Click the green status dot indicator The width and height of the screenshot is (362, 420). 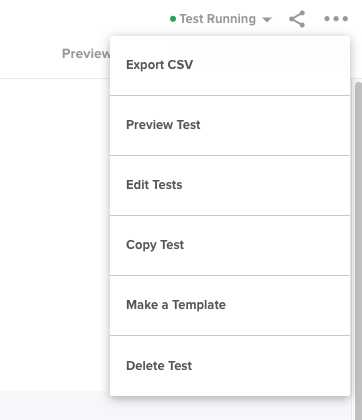point(173,19)
